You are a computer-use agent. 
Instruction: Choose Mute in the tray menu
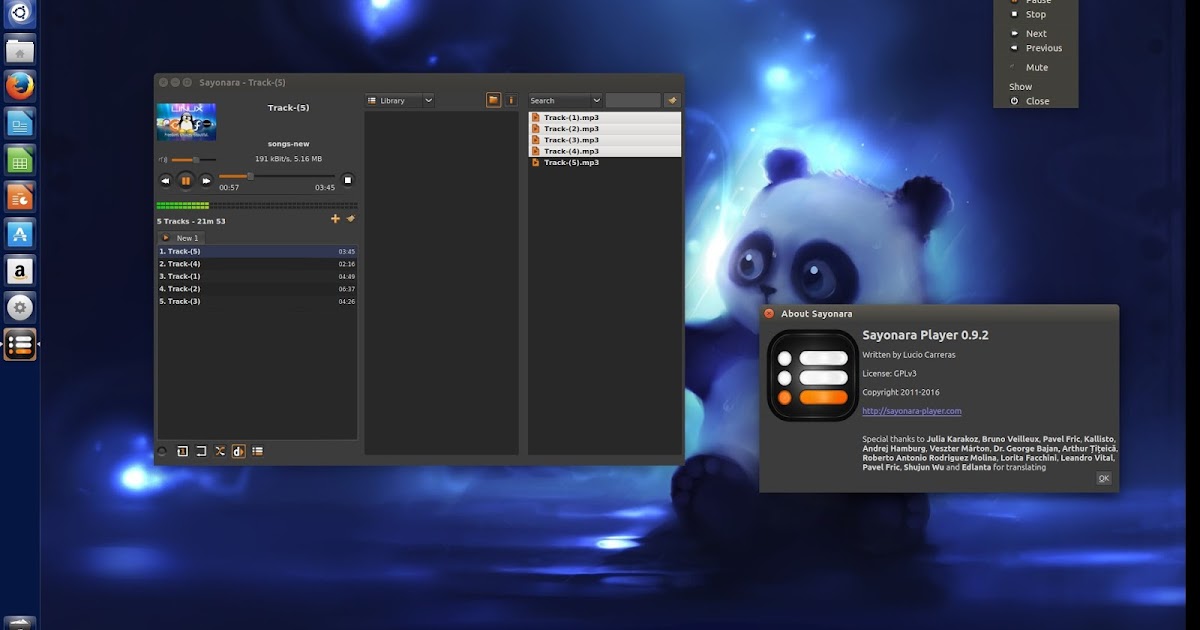[1037, 68]
